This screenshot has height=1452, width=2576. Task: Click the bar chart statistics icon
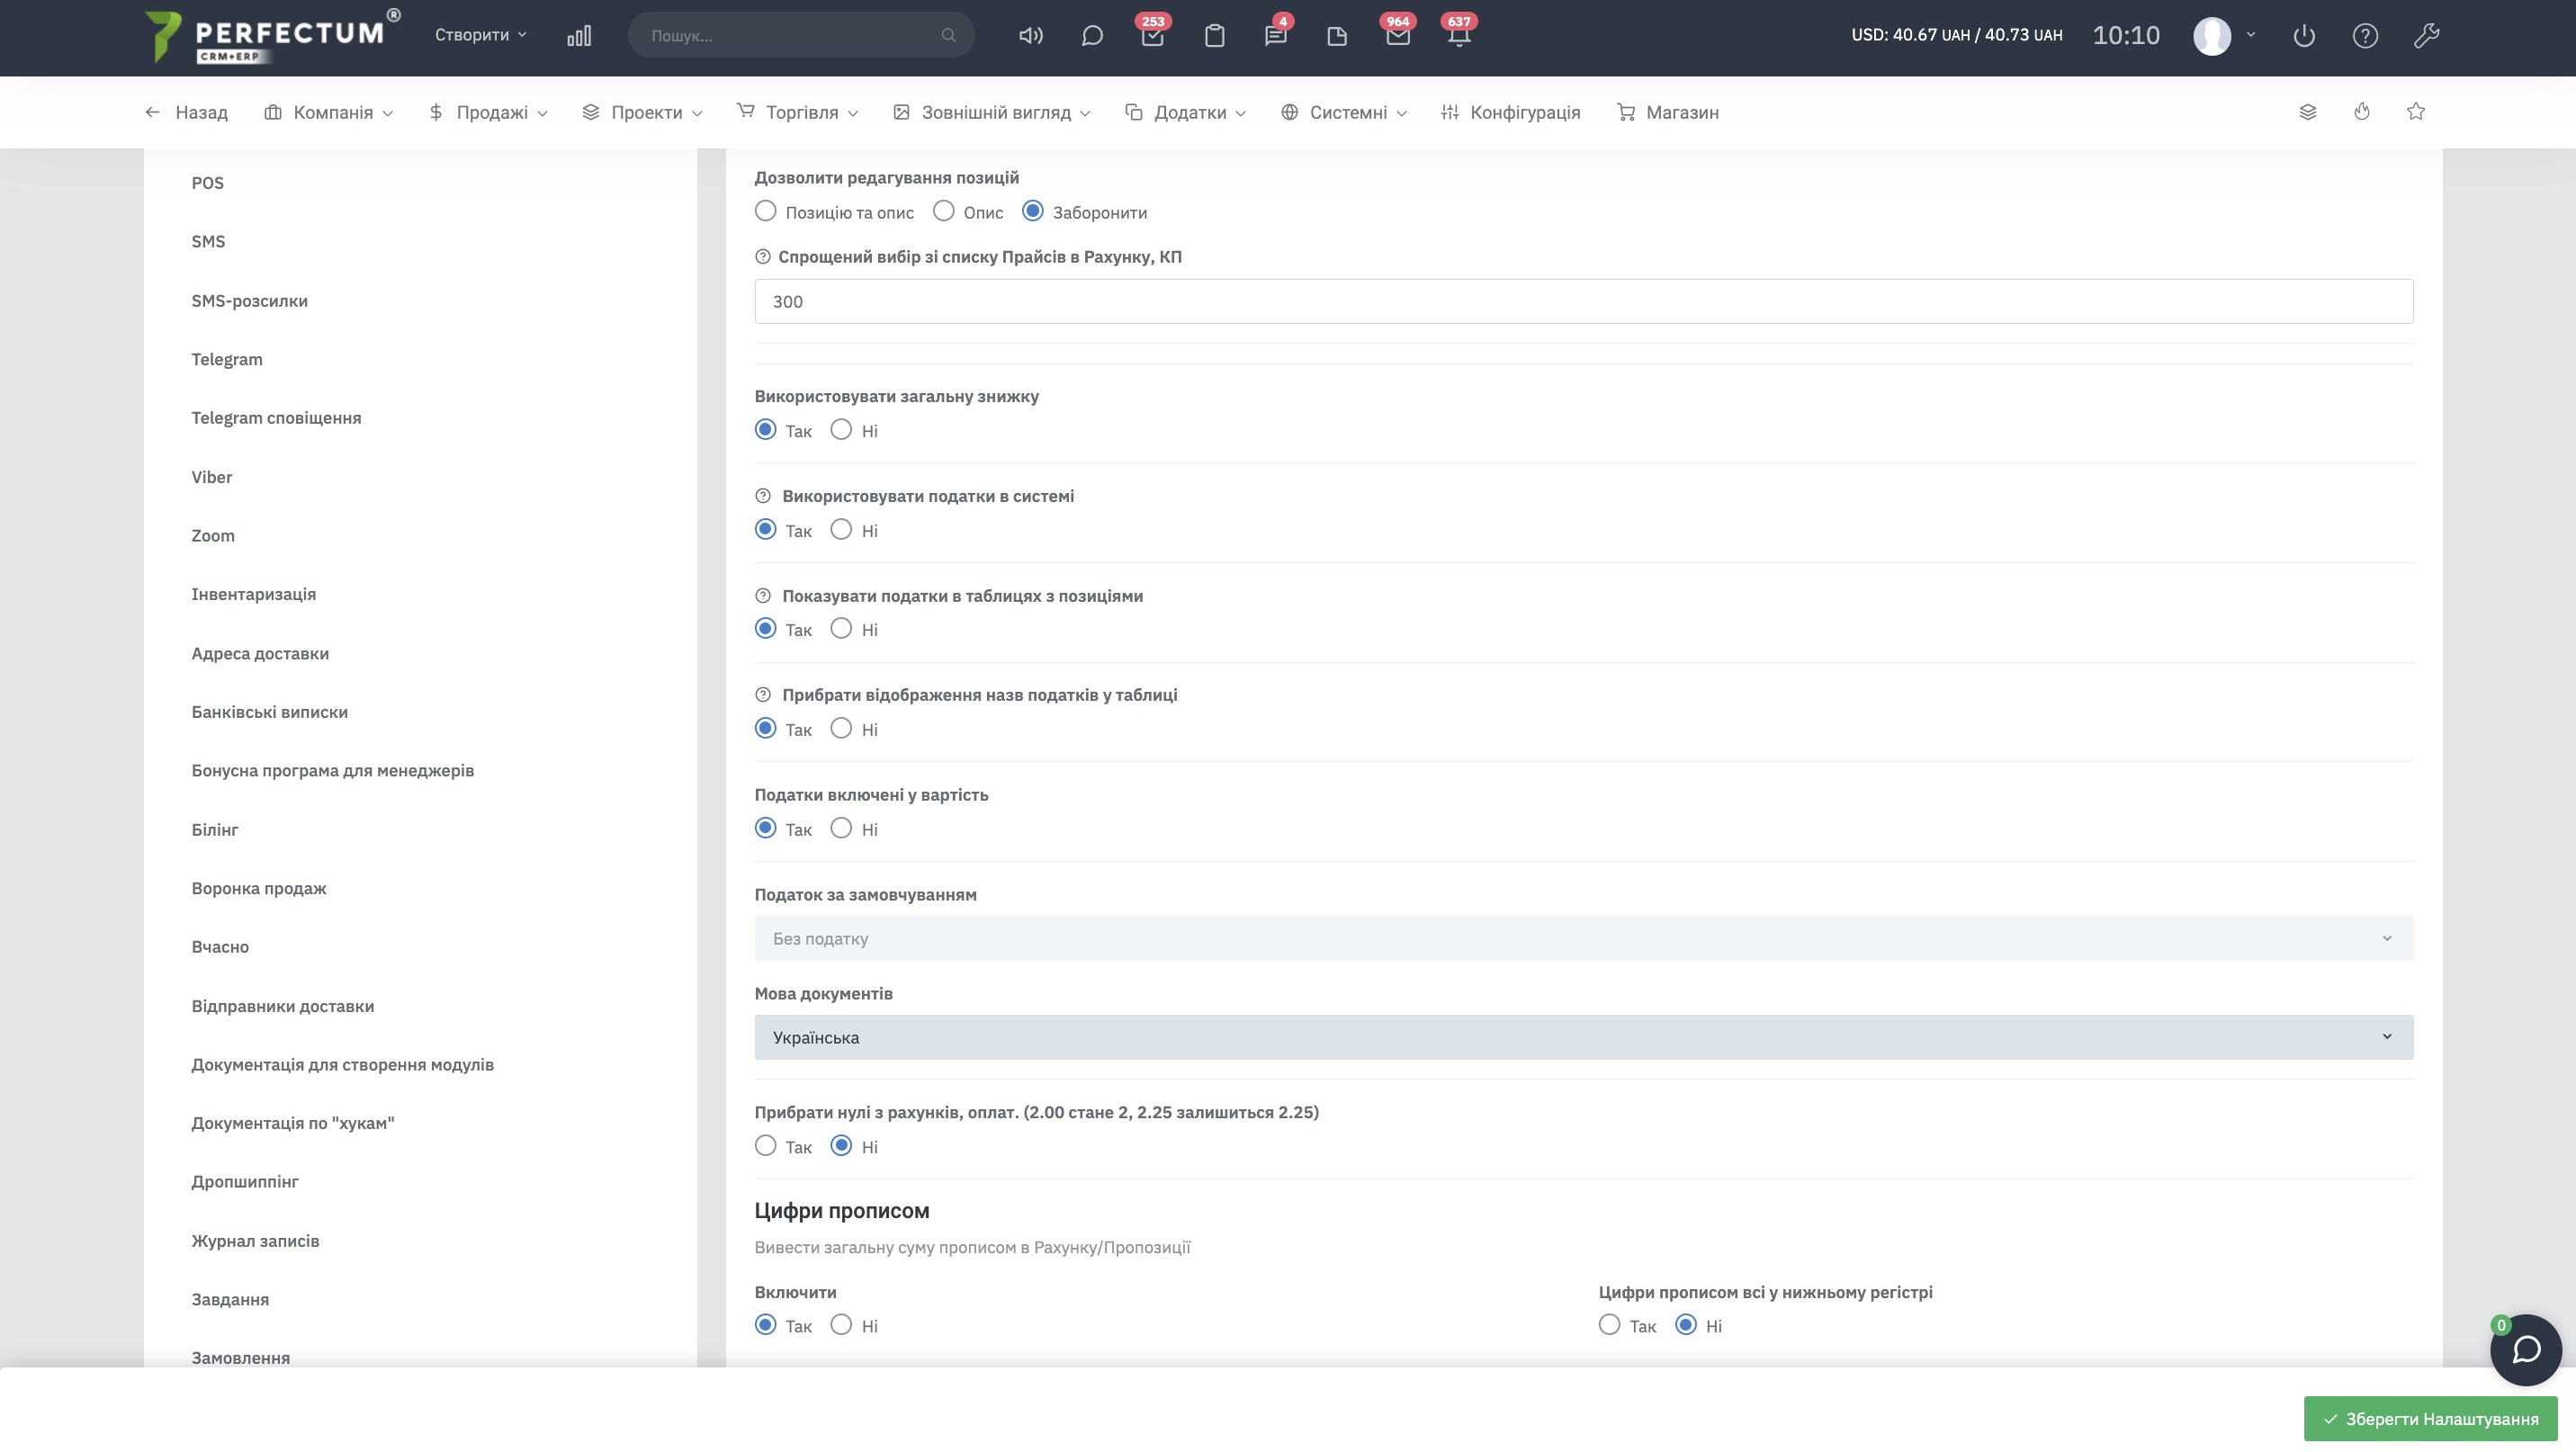tap(579, 36)
